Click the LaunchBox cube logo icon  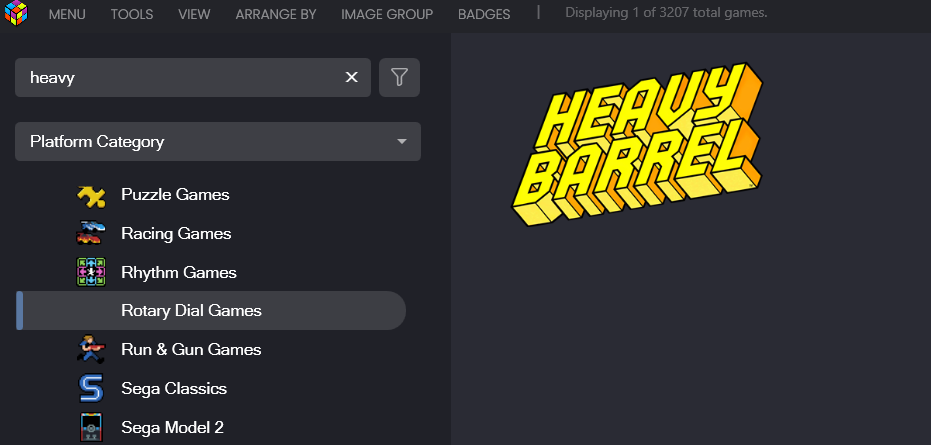tap(16, 13)
